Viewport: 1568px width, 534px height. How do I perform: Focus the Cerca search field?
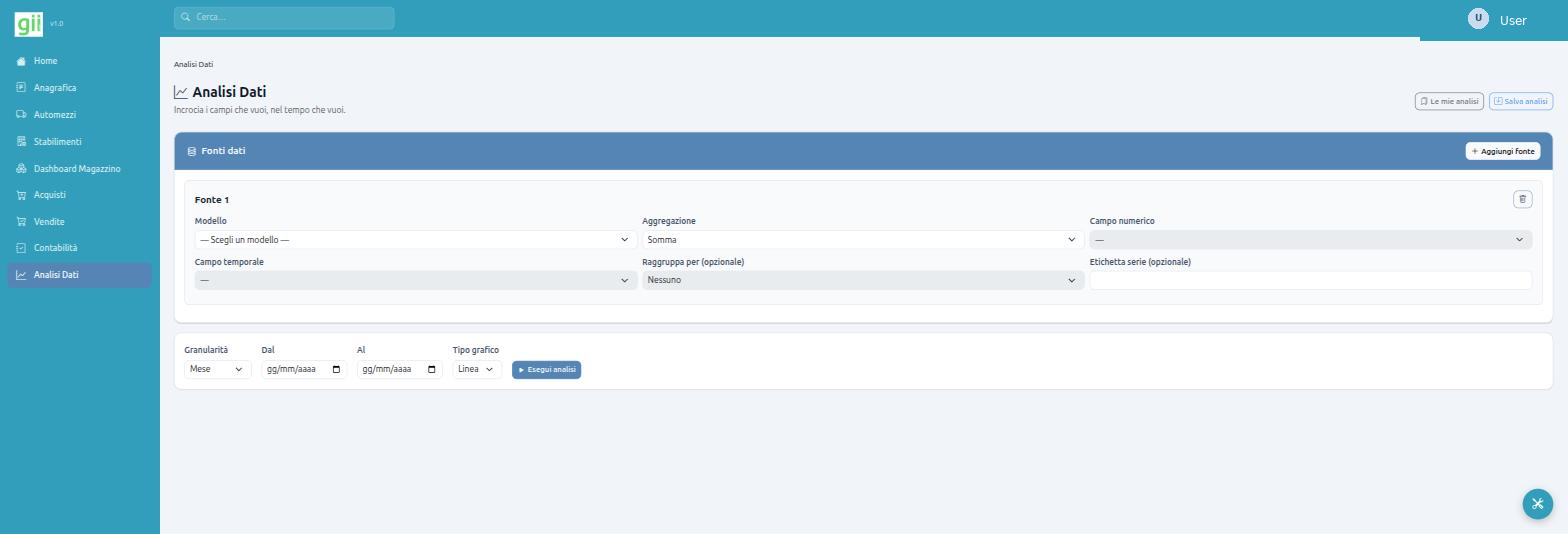[284, 17]
